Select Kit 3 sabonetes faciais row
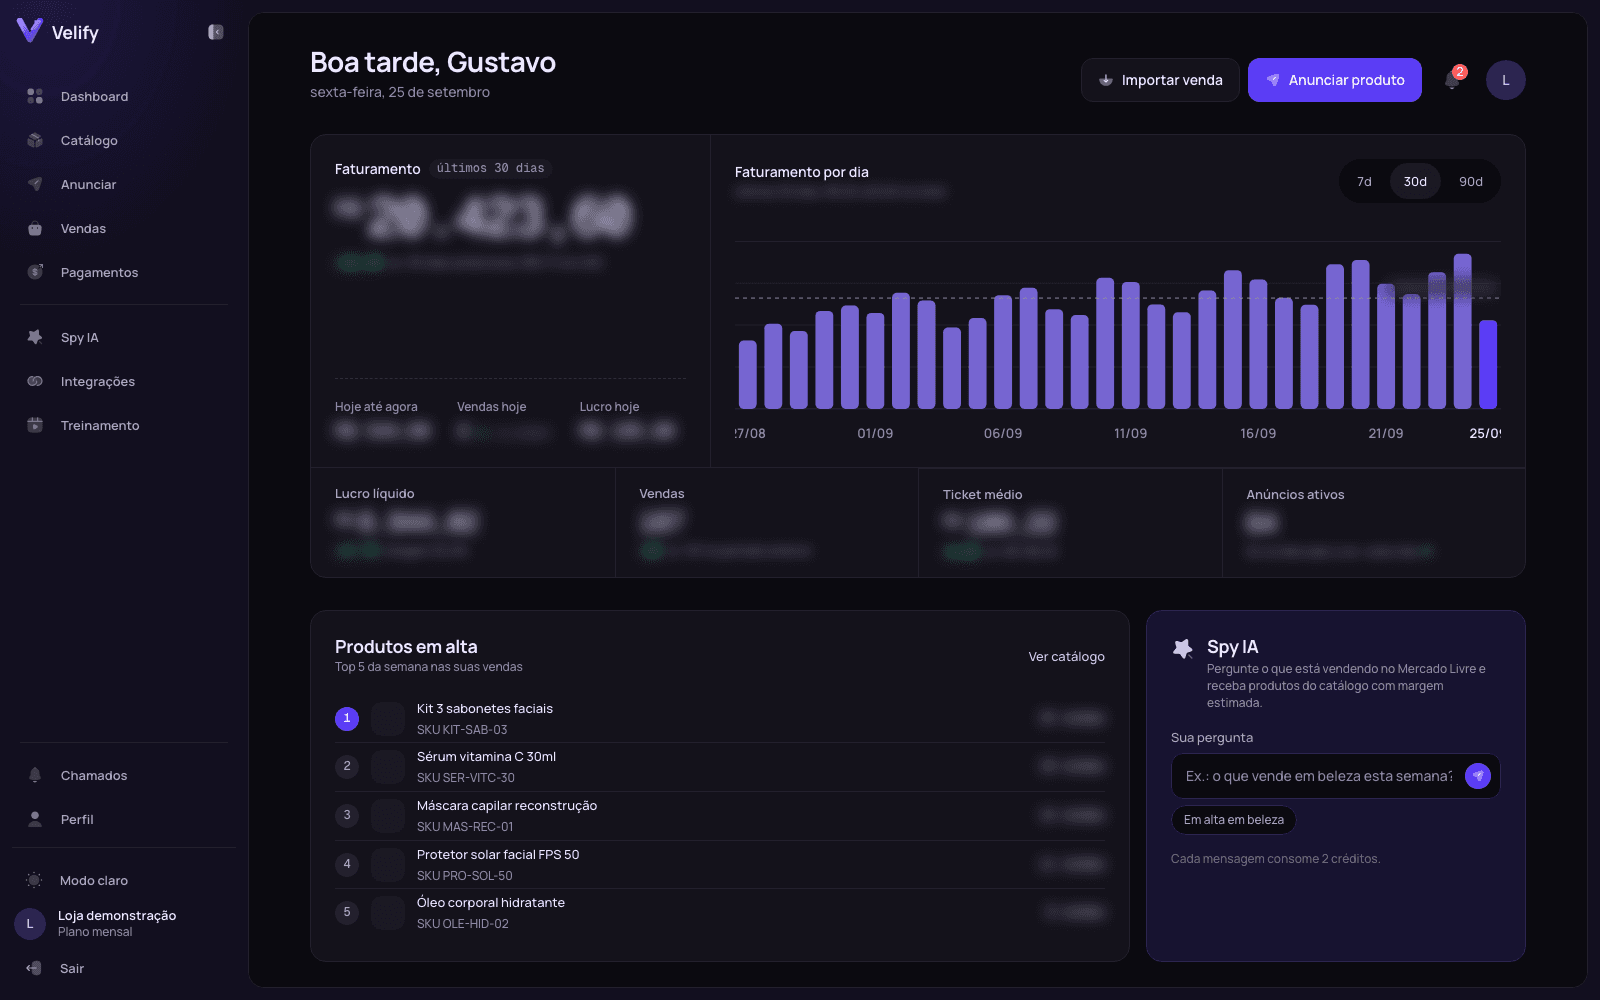Screen dimensions: 1600x1000 (720, 718)
